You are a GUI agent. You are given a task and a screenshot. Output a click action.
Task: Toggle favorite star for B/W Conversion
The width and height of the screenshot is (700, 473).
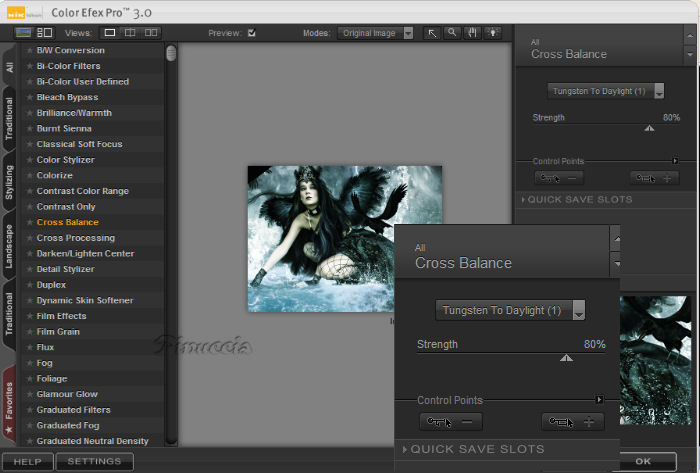click(x=29, y=50)
